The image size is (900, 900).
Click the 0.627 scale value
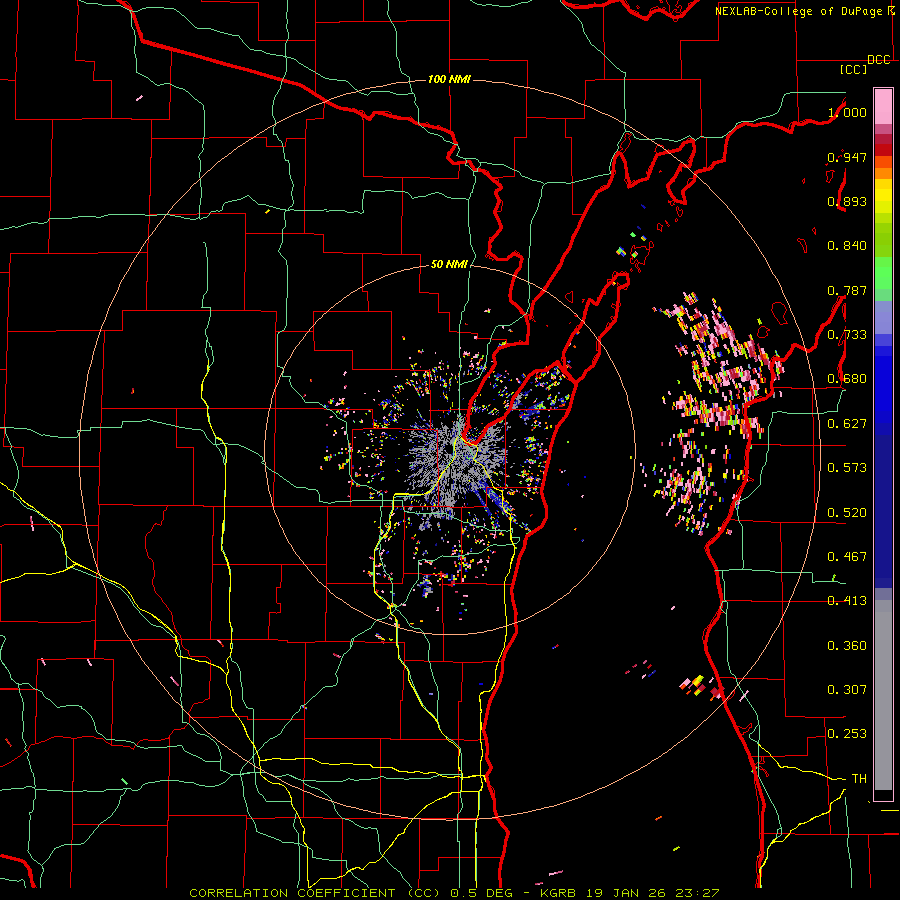tap(847, 424)
